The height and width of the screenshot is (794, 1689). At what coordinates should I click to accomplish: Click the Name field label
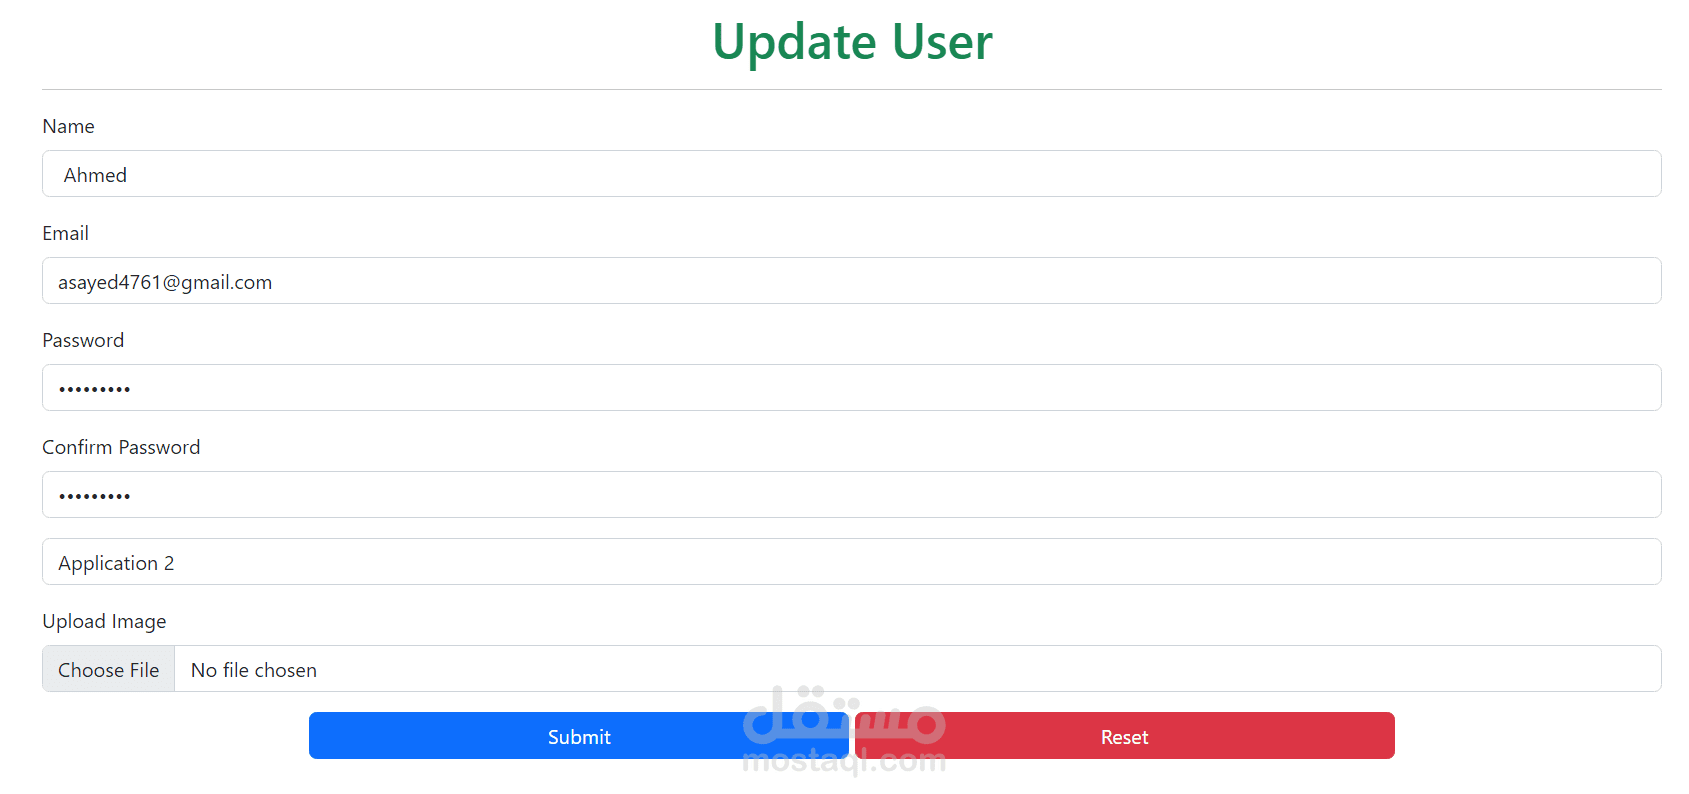[68, 127]
